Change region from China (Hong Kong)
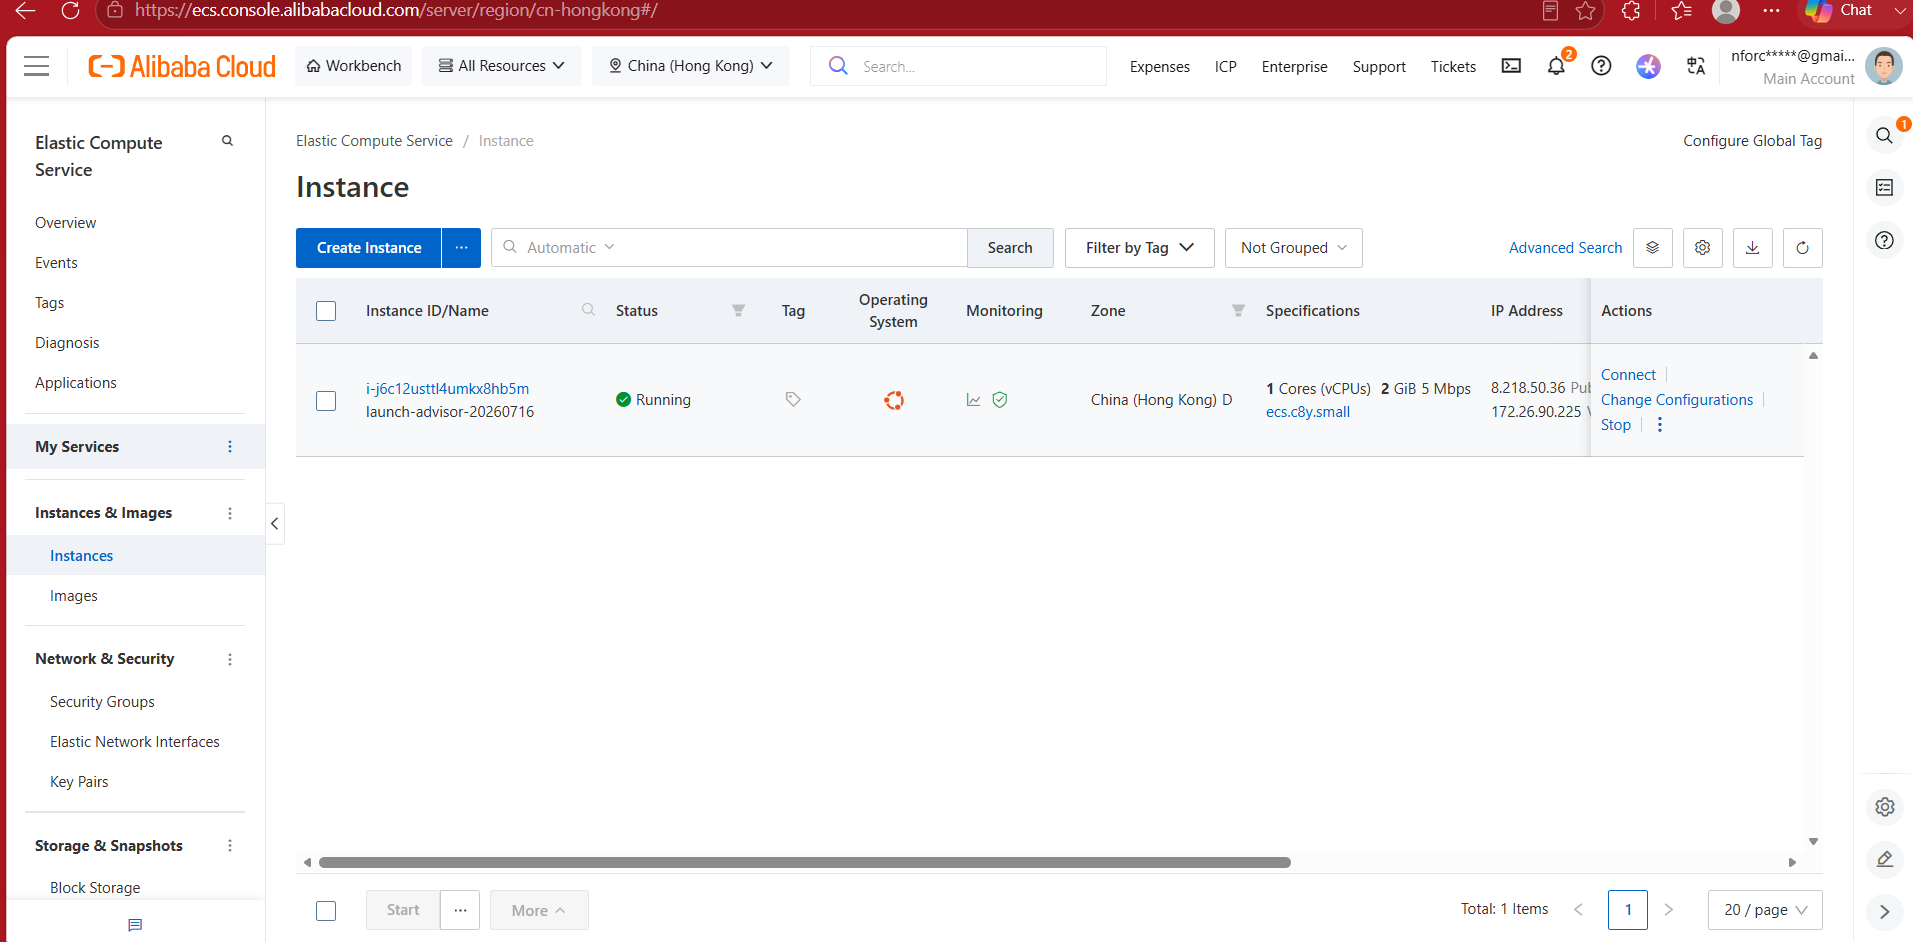 691,66
